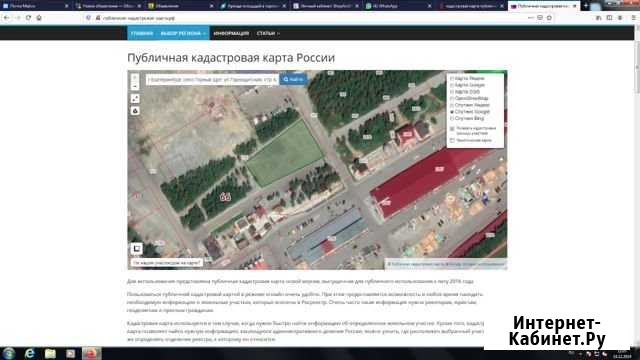Open the Firefox hamburger menu
This screenshot has width=640, height=360.
point(633,18)
